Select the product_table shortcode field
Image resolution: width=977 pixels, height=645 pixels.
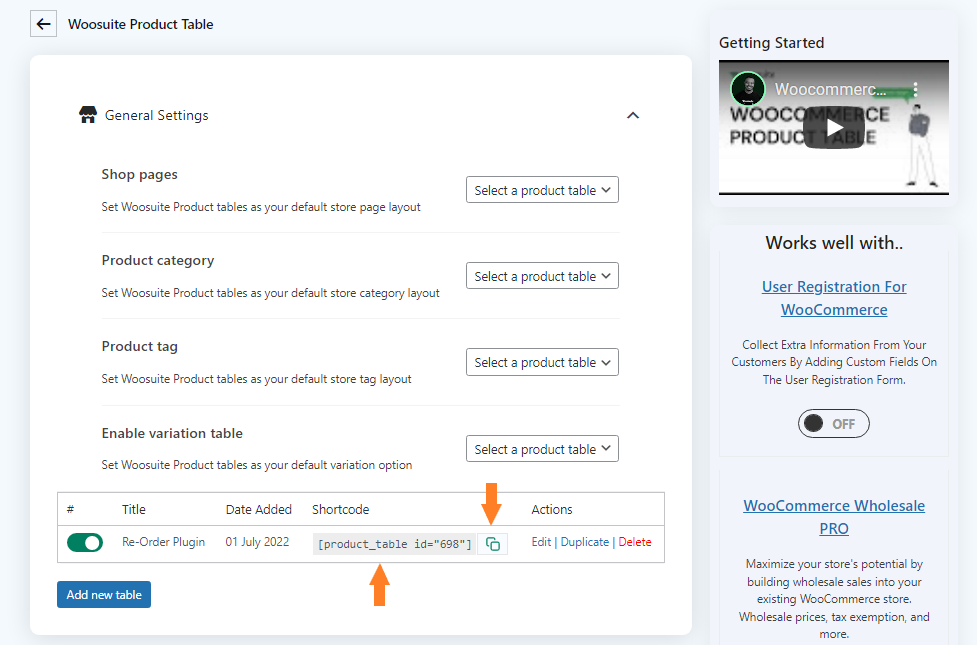394,544
